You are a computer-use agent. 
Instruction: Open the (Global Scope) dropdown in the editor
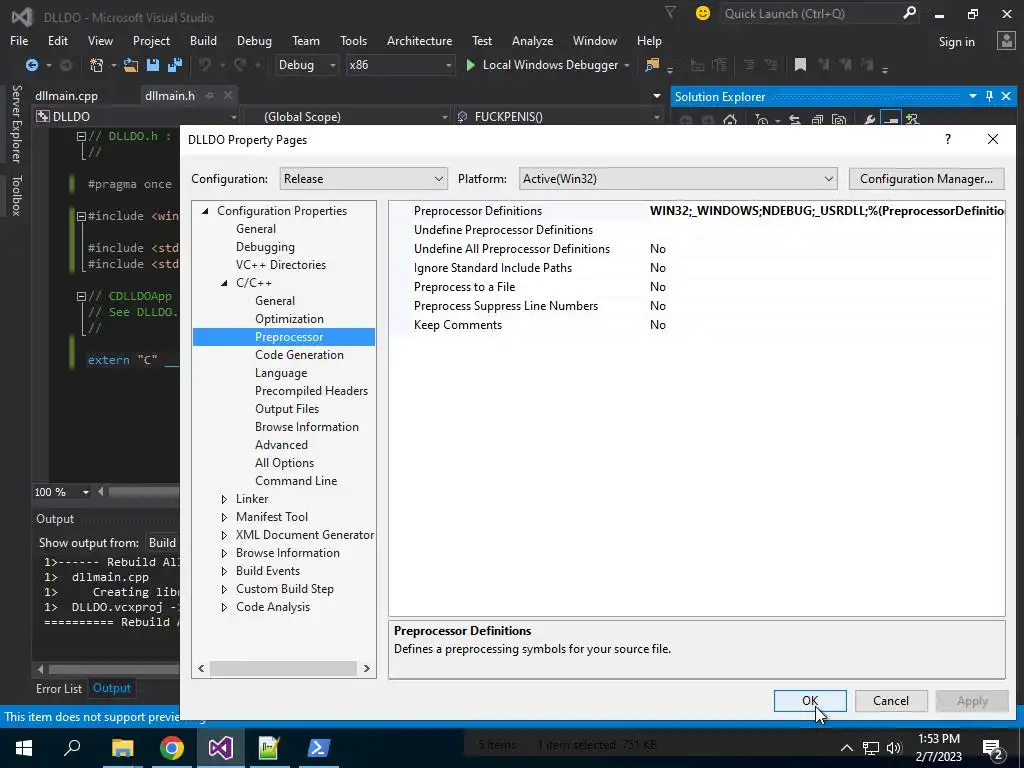[346, 117]
